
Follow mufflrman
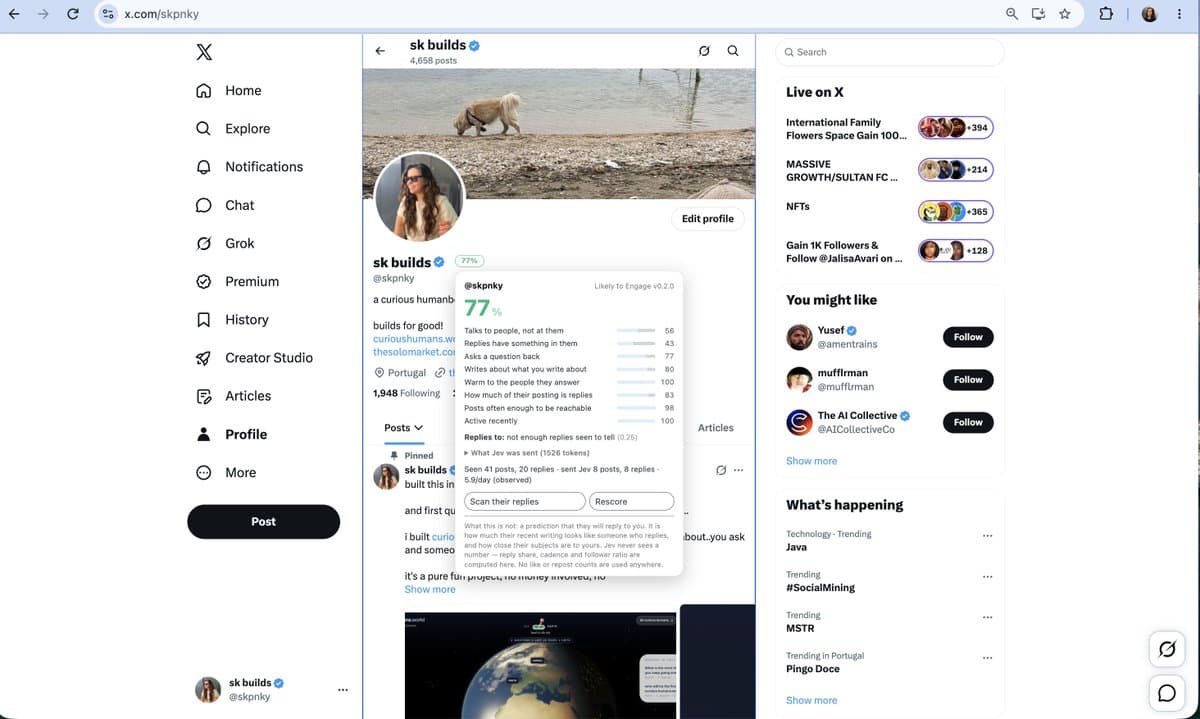968,380
